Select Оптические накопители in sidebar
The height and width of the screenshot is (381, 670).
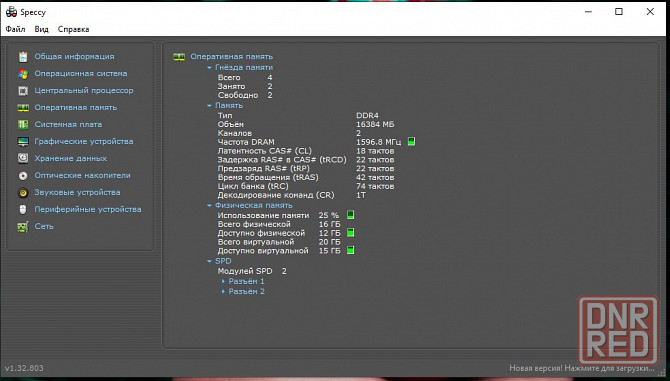click(82, 176)
